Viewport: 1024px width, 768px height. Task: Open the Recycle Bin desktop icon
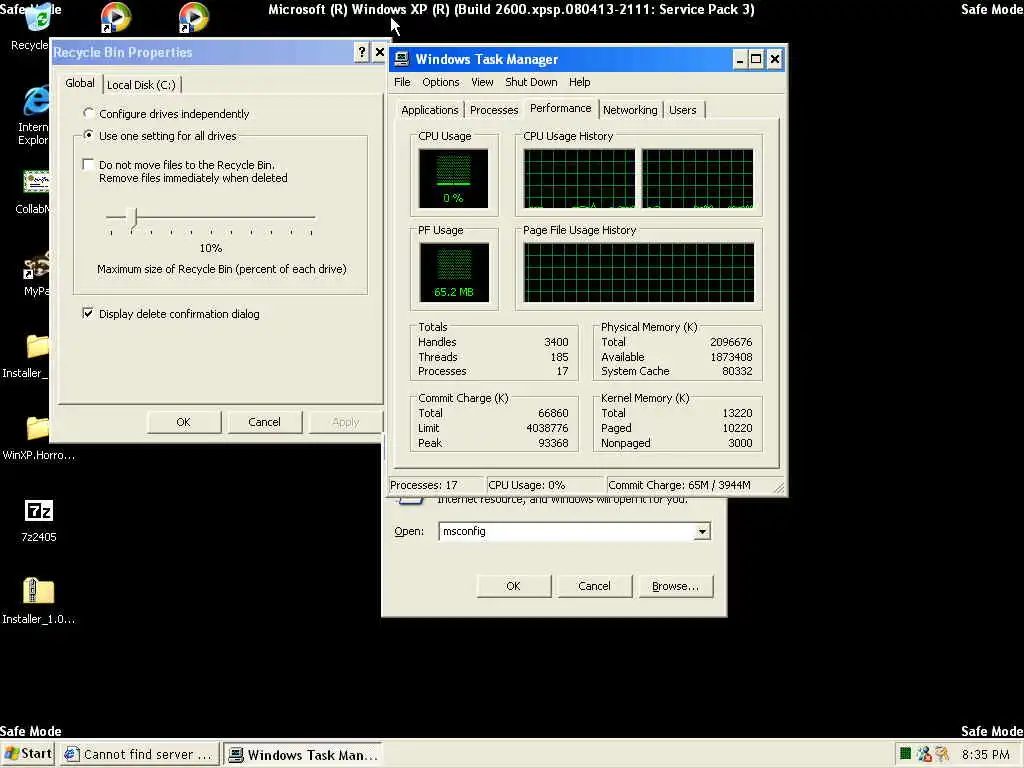tap(37, 20)
